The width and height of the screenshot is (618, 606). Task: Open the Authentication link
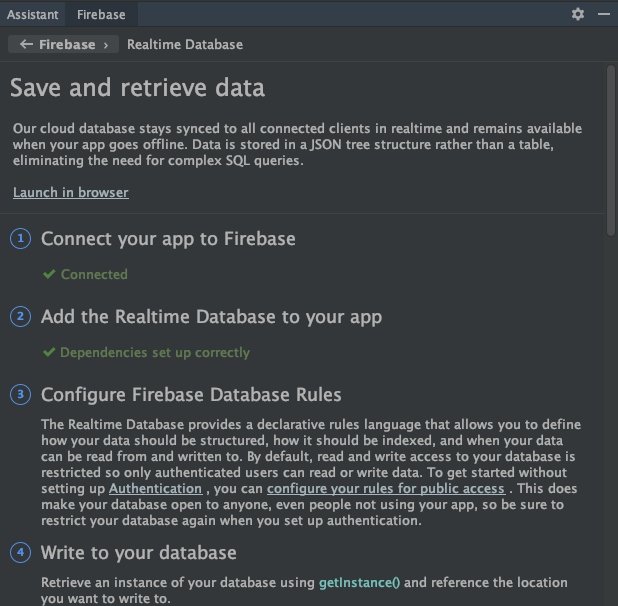(155, 489)
